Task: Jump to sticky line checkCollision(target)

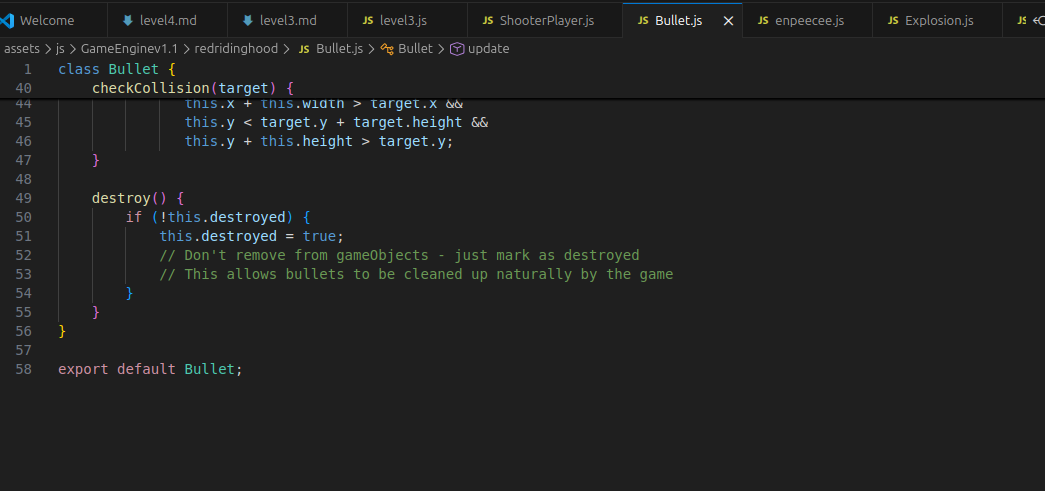Action: click(193, 88)
